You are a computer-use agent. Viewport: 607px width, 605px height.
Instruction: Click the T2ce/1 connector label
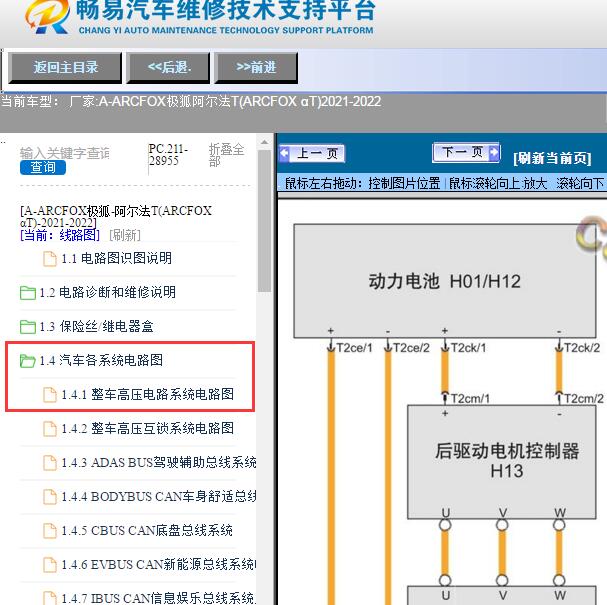click(354, 348)
